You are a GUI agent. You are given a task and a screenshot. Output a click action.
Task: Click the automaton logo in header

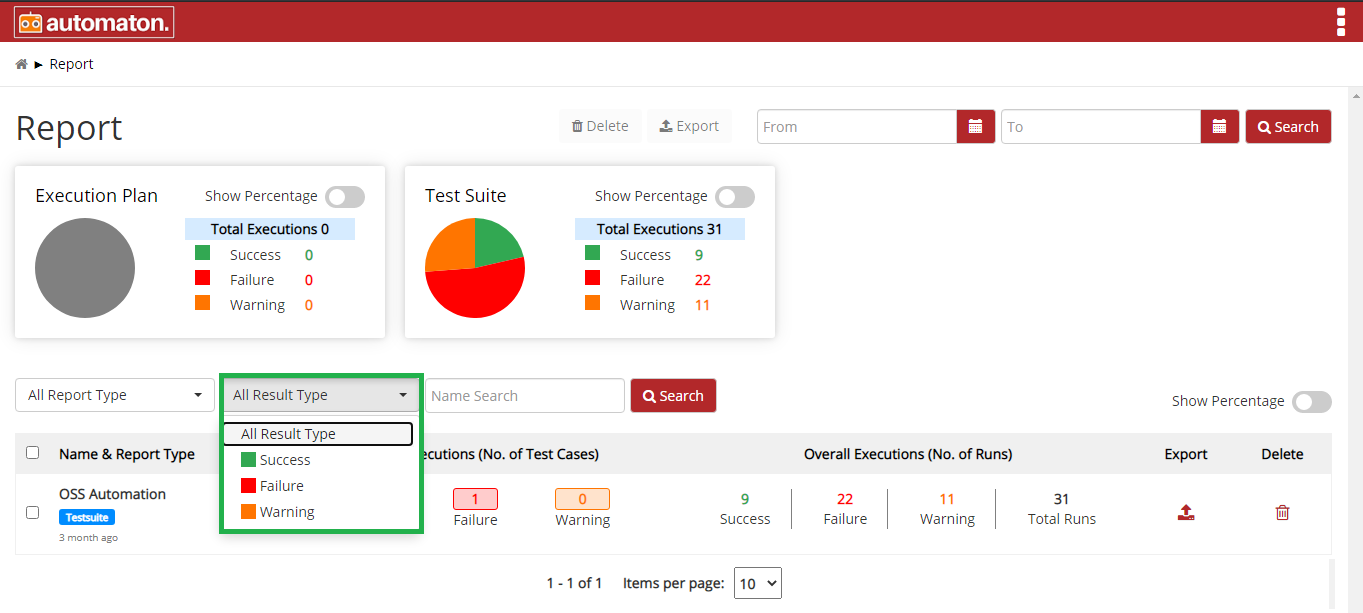pyautogui.click(x=94, y=22)
